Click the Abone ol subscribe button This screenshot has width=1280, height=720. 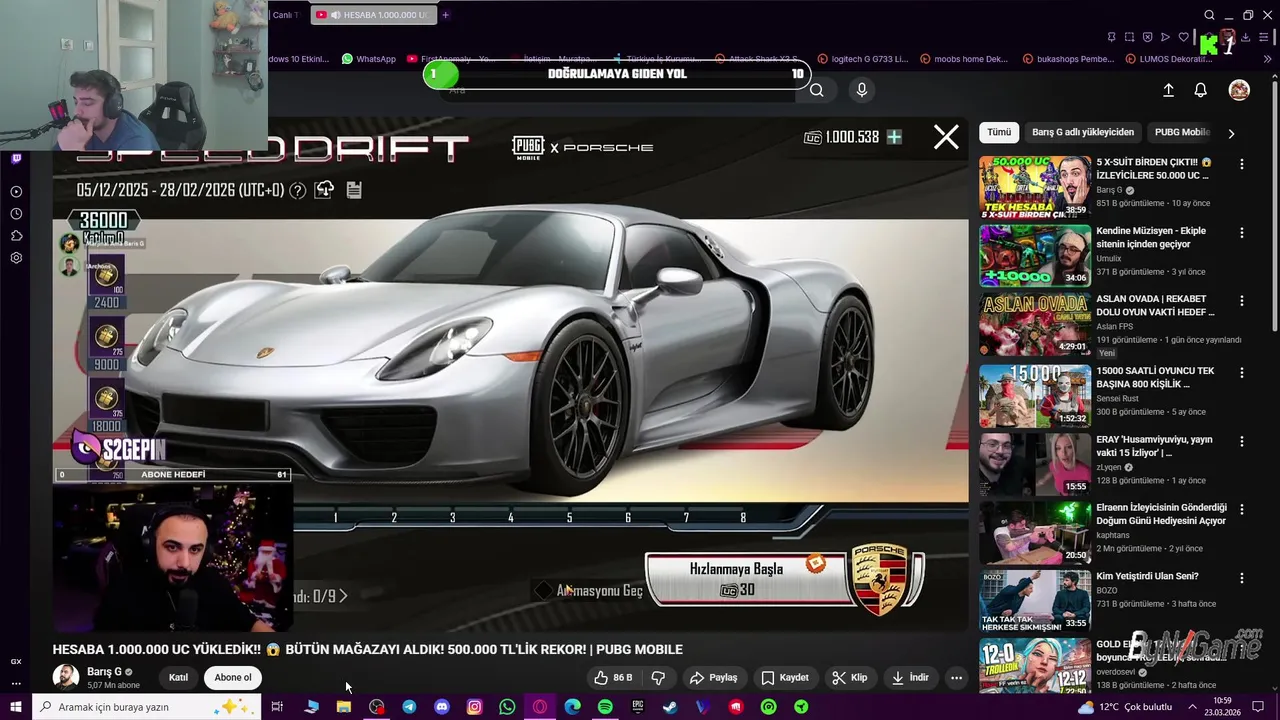(x=233, y=677)
